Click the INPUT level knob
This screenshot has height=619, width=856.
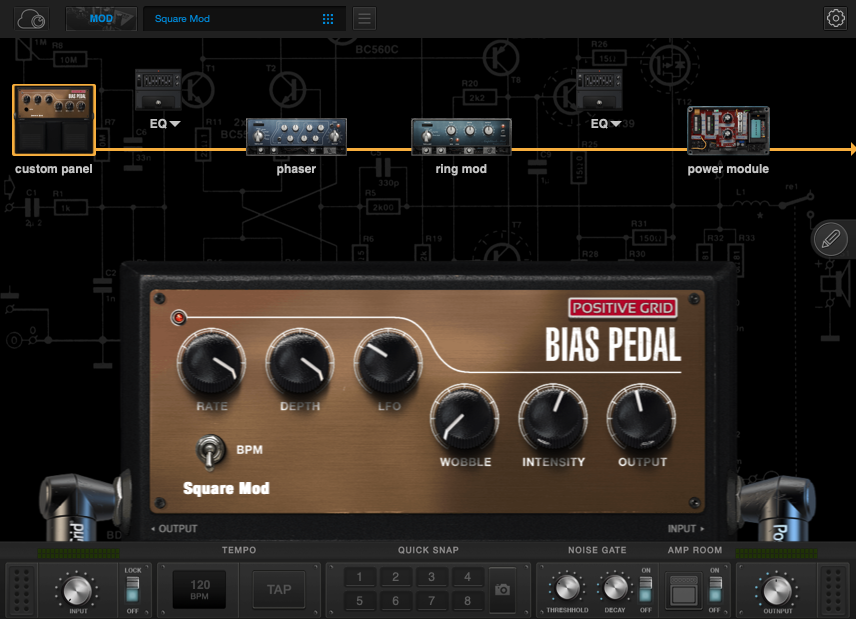click(x=78, y=591)
